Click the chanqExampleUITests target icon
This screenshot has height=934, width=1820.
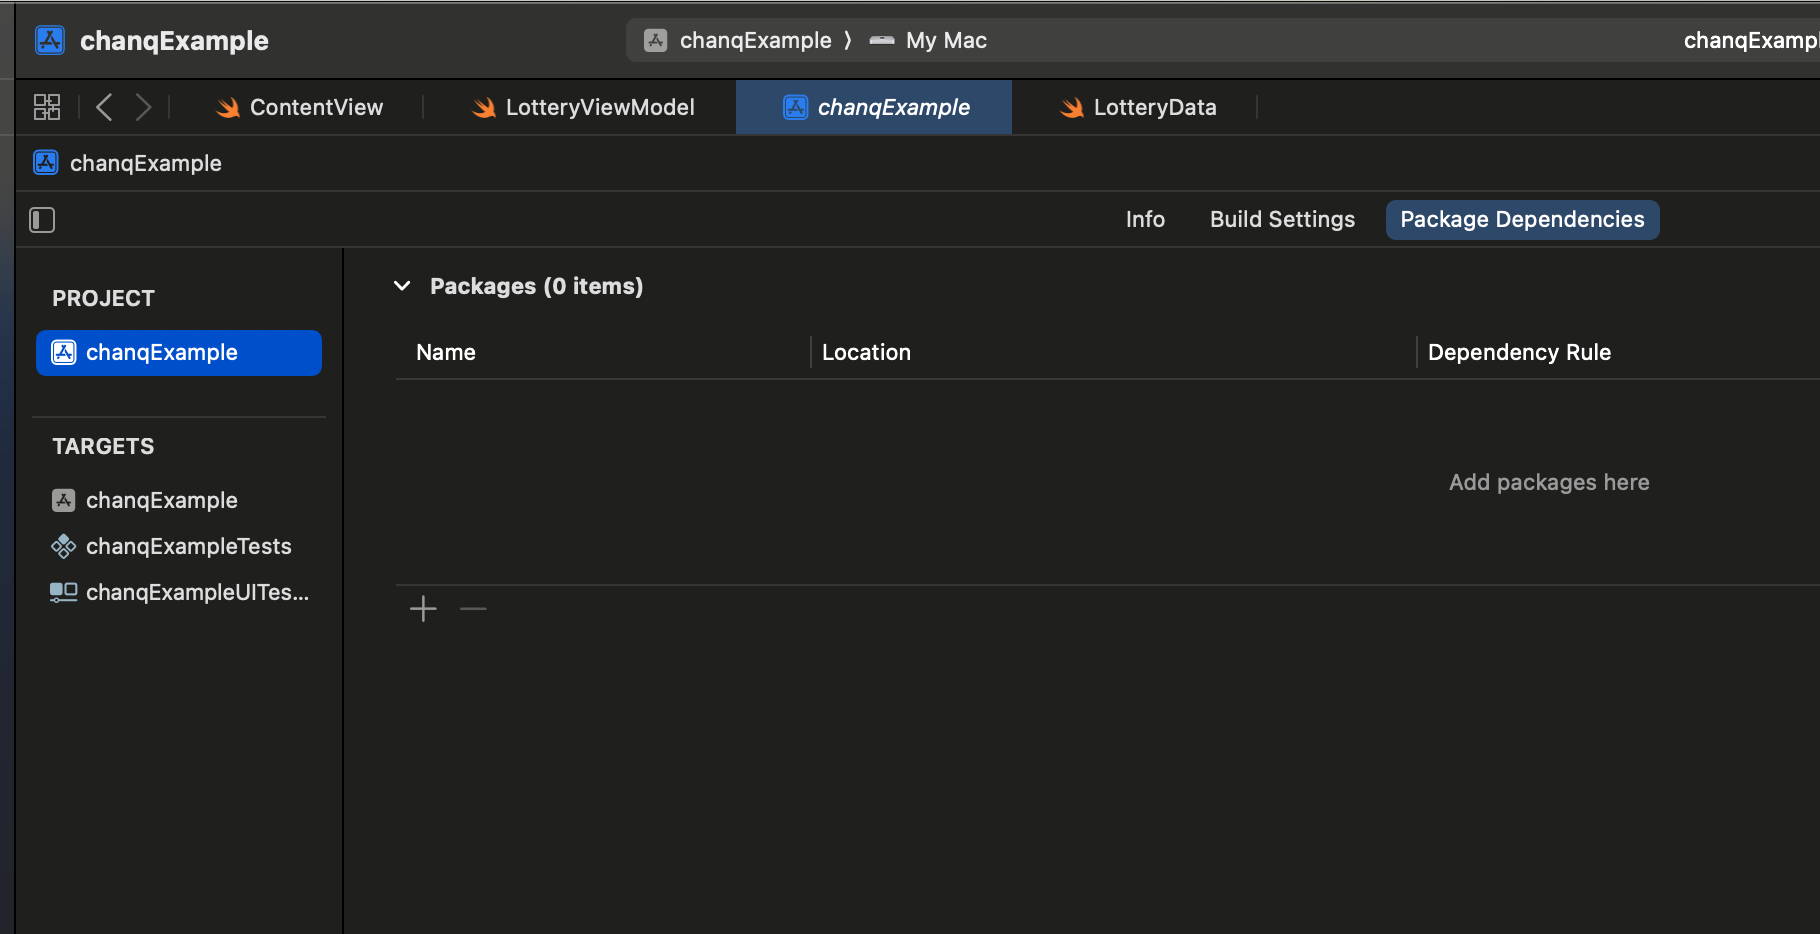pos(63,592)
